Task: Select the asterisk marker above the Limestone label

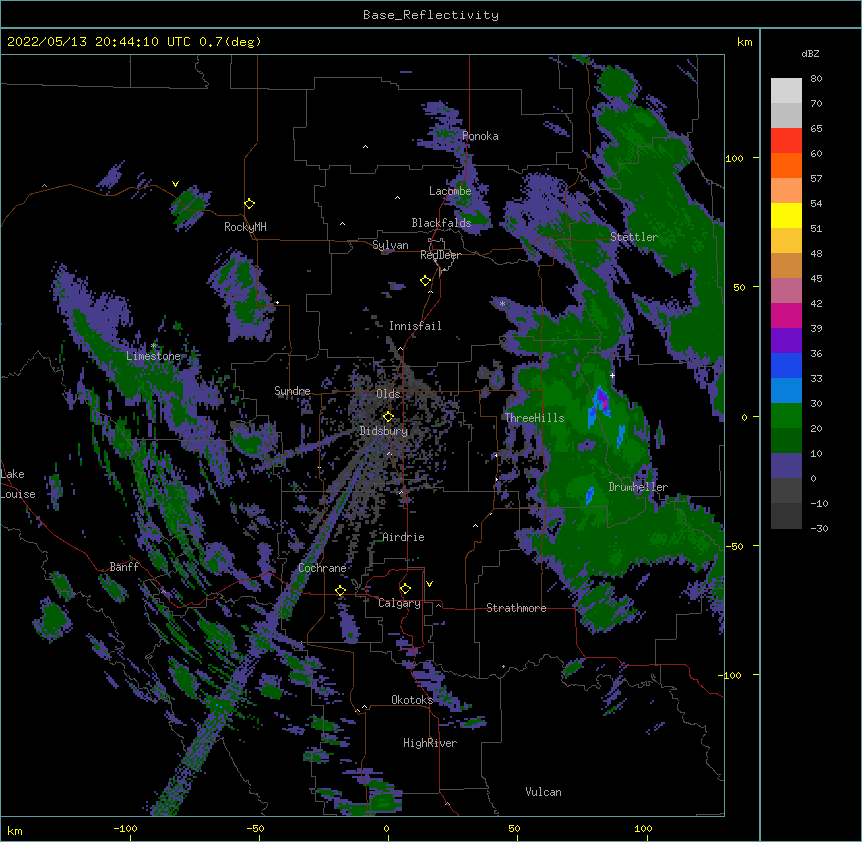Action: pos(153,345)
